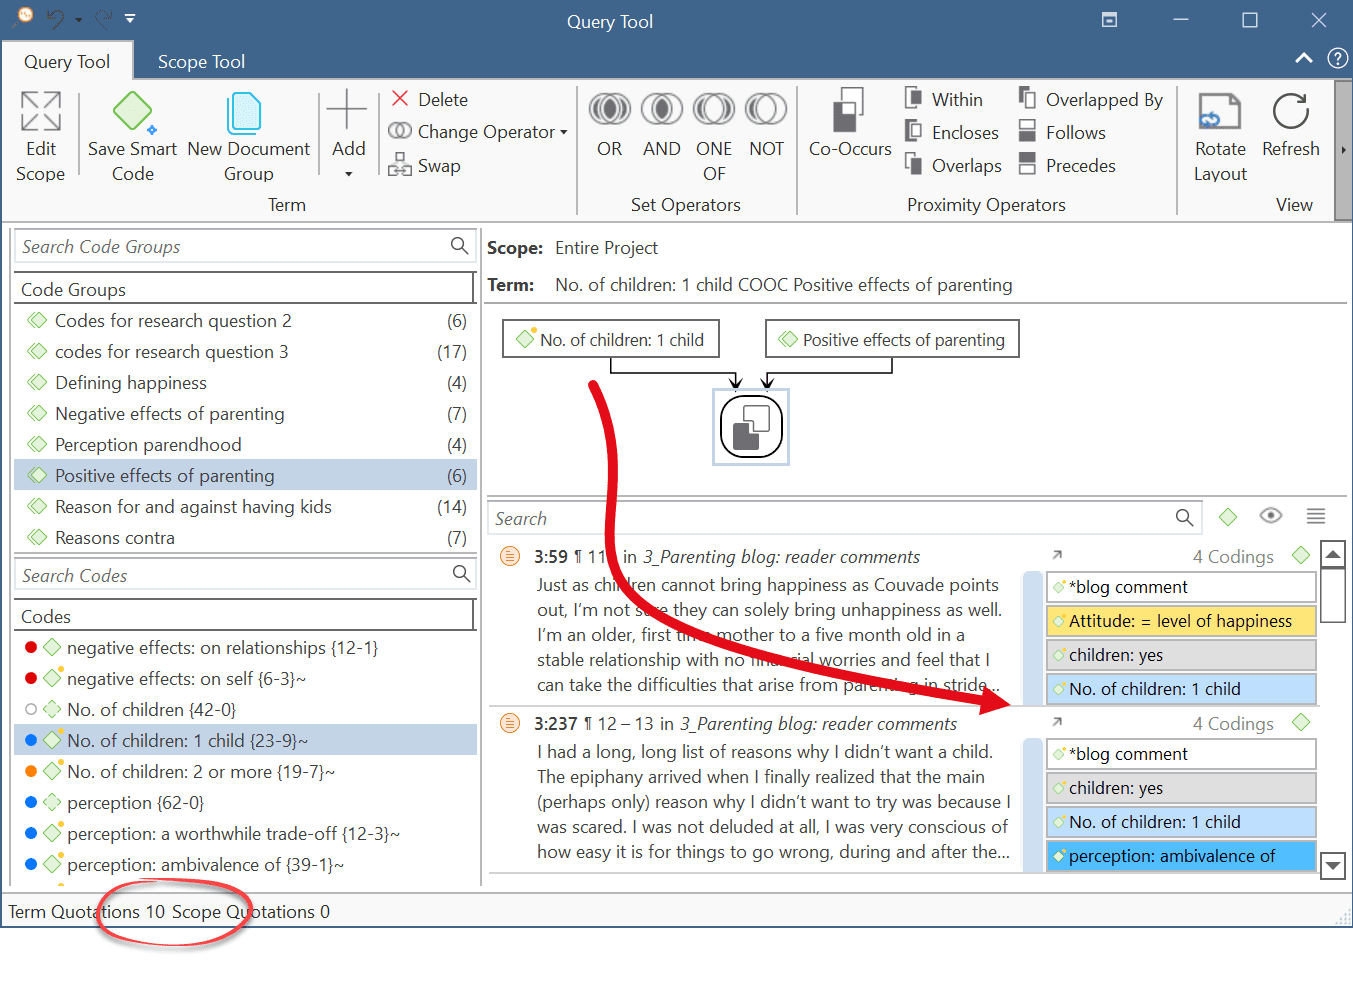Apply the OR set operator
1353x991 pixels.
click(610, 126)
